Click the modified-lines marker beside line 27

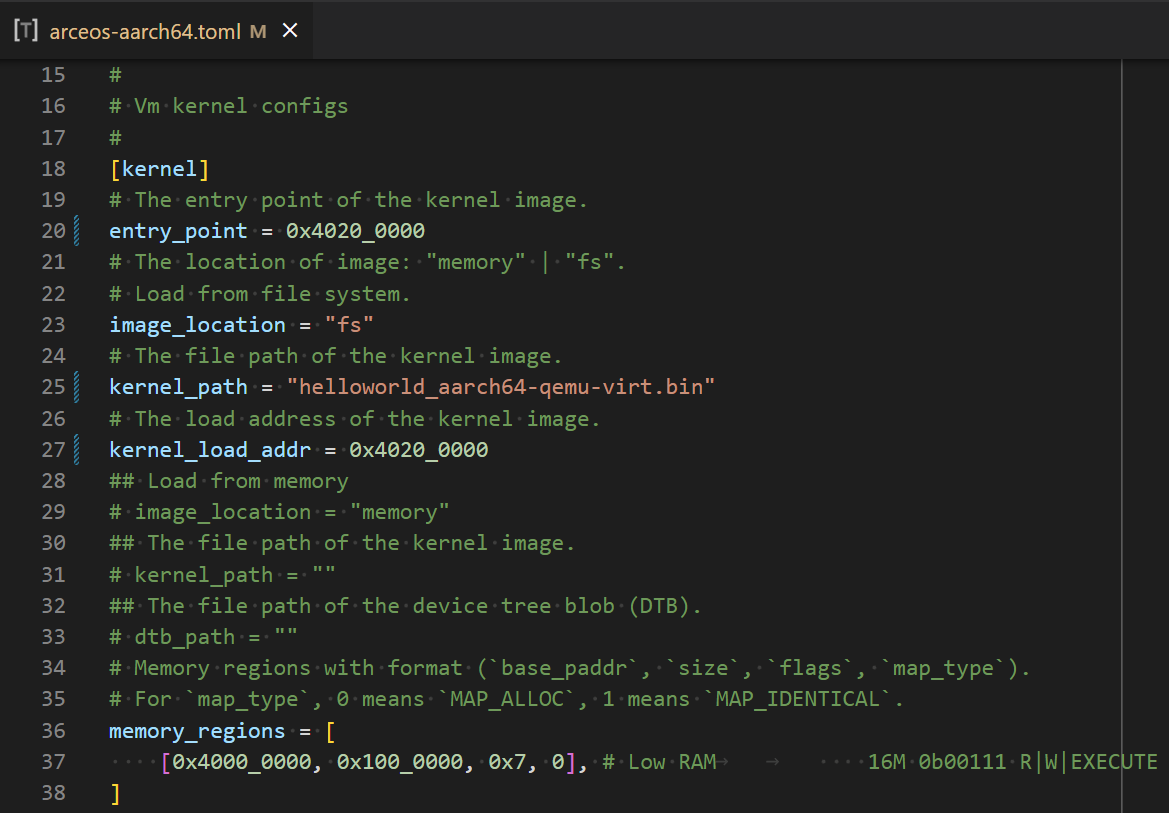[x=77, y=450]
